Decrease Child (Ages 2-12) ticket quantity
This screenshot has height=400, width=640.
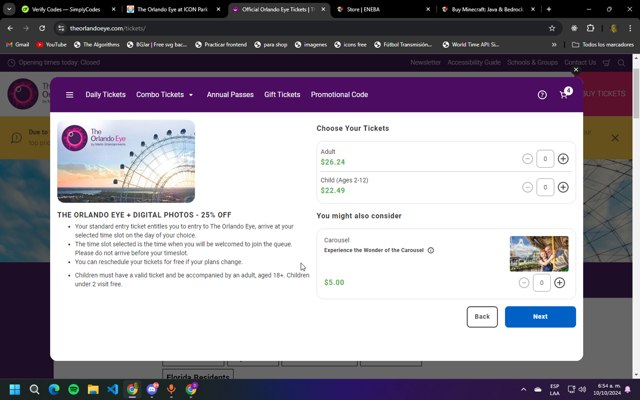(527, 187)
